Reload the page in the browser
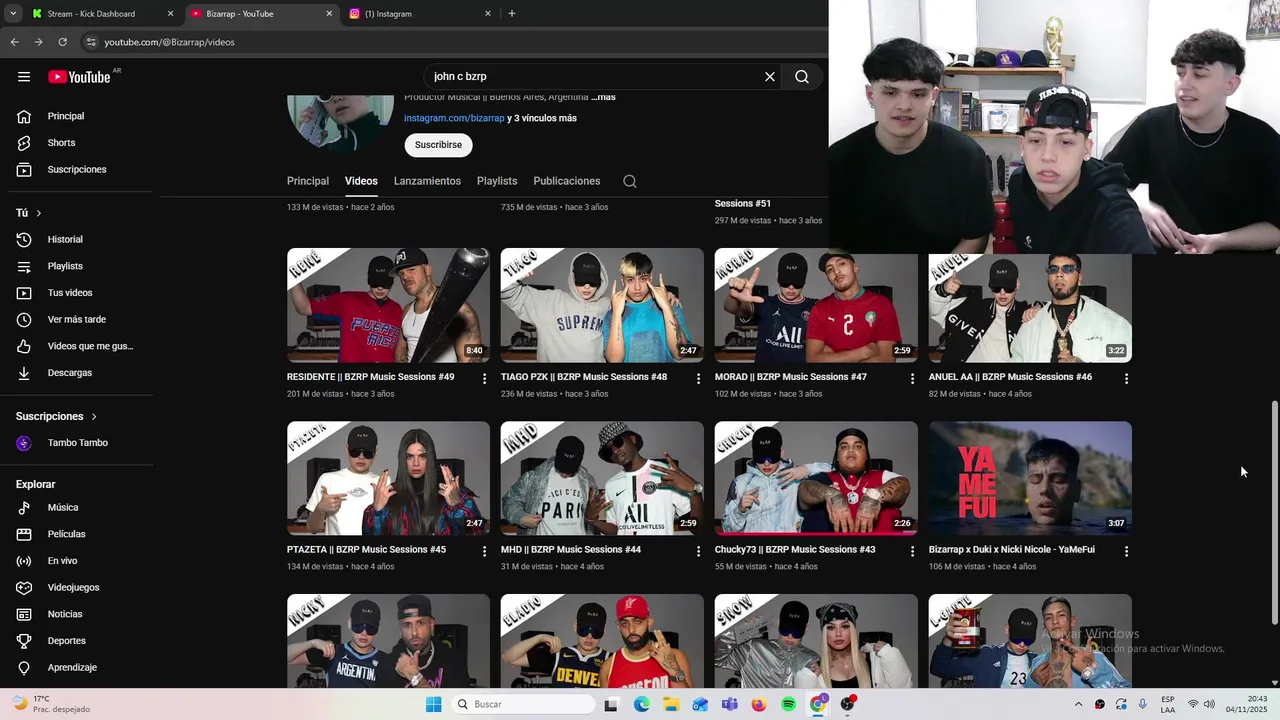The width and height of the screenshot is (1280, 720). tap(62, 42)
